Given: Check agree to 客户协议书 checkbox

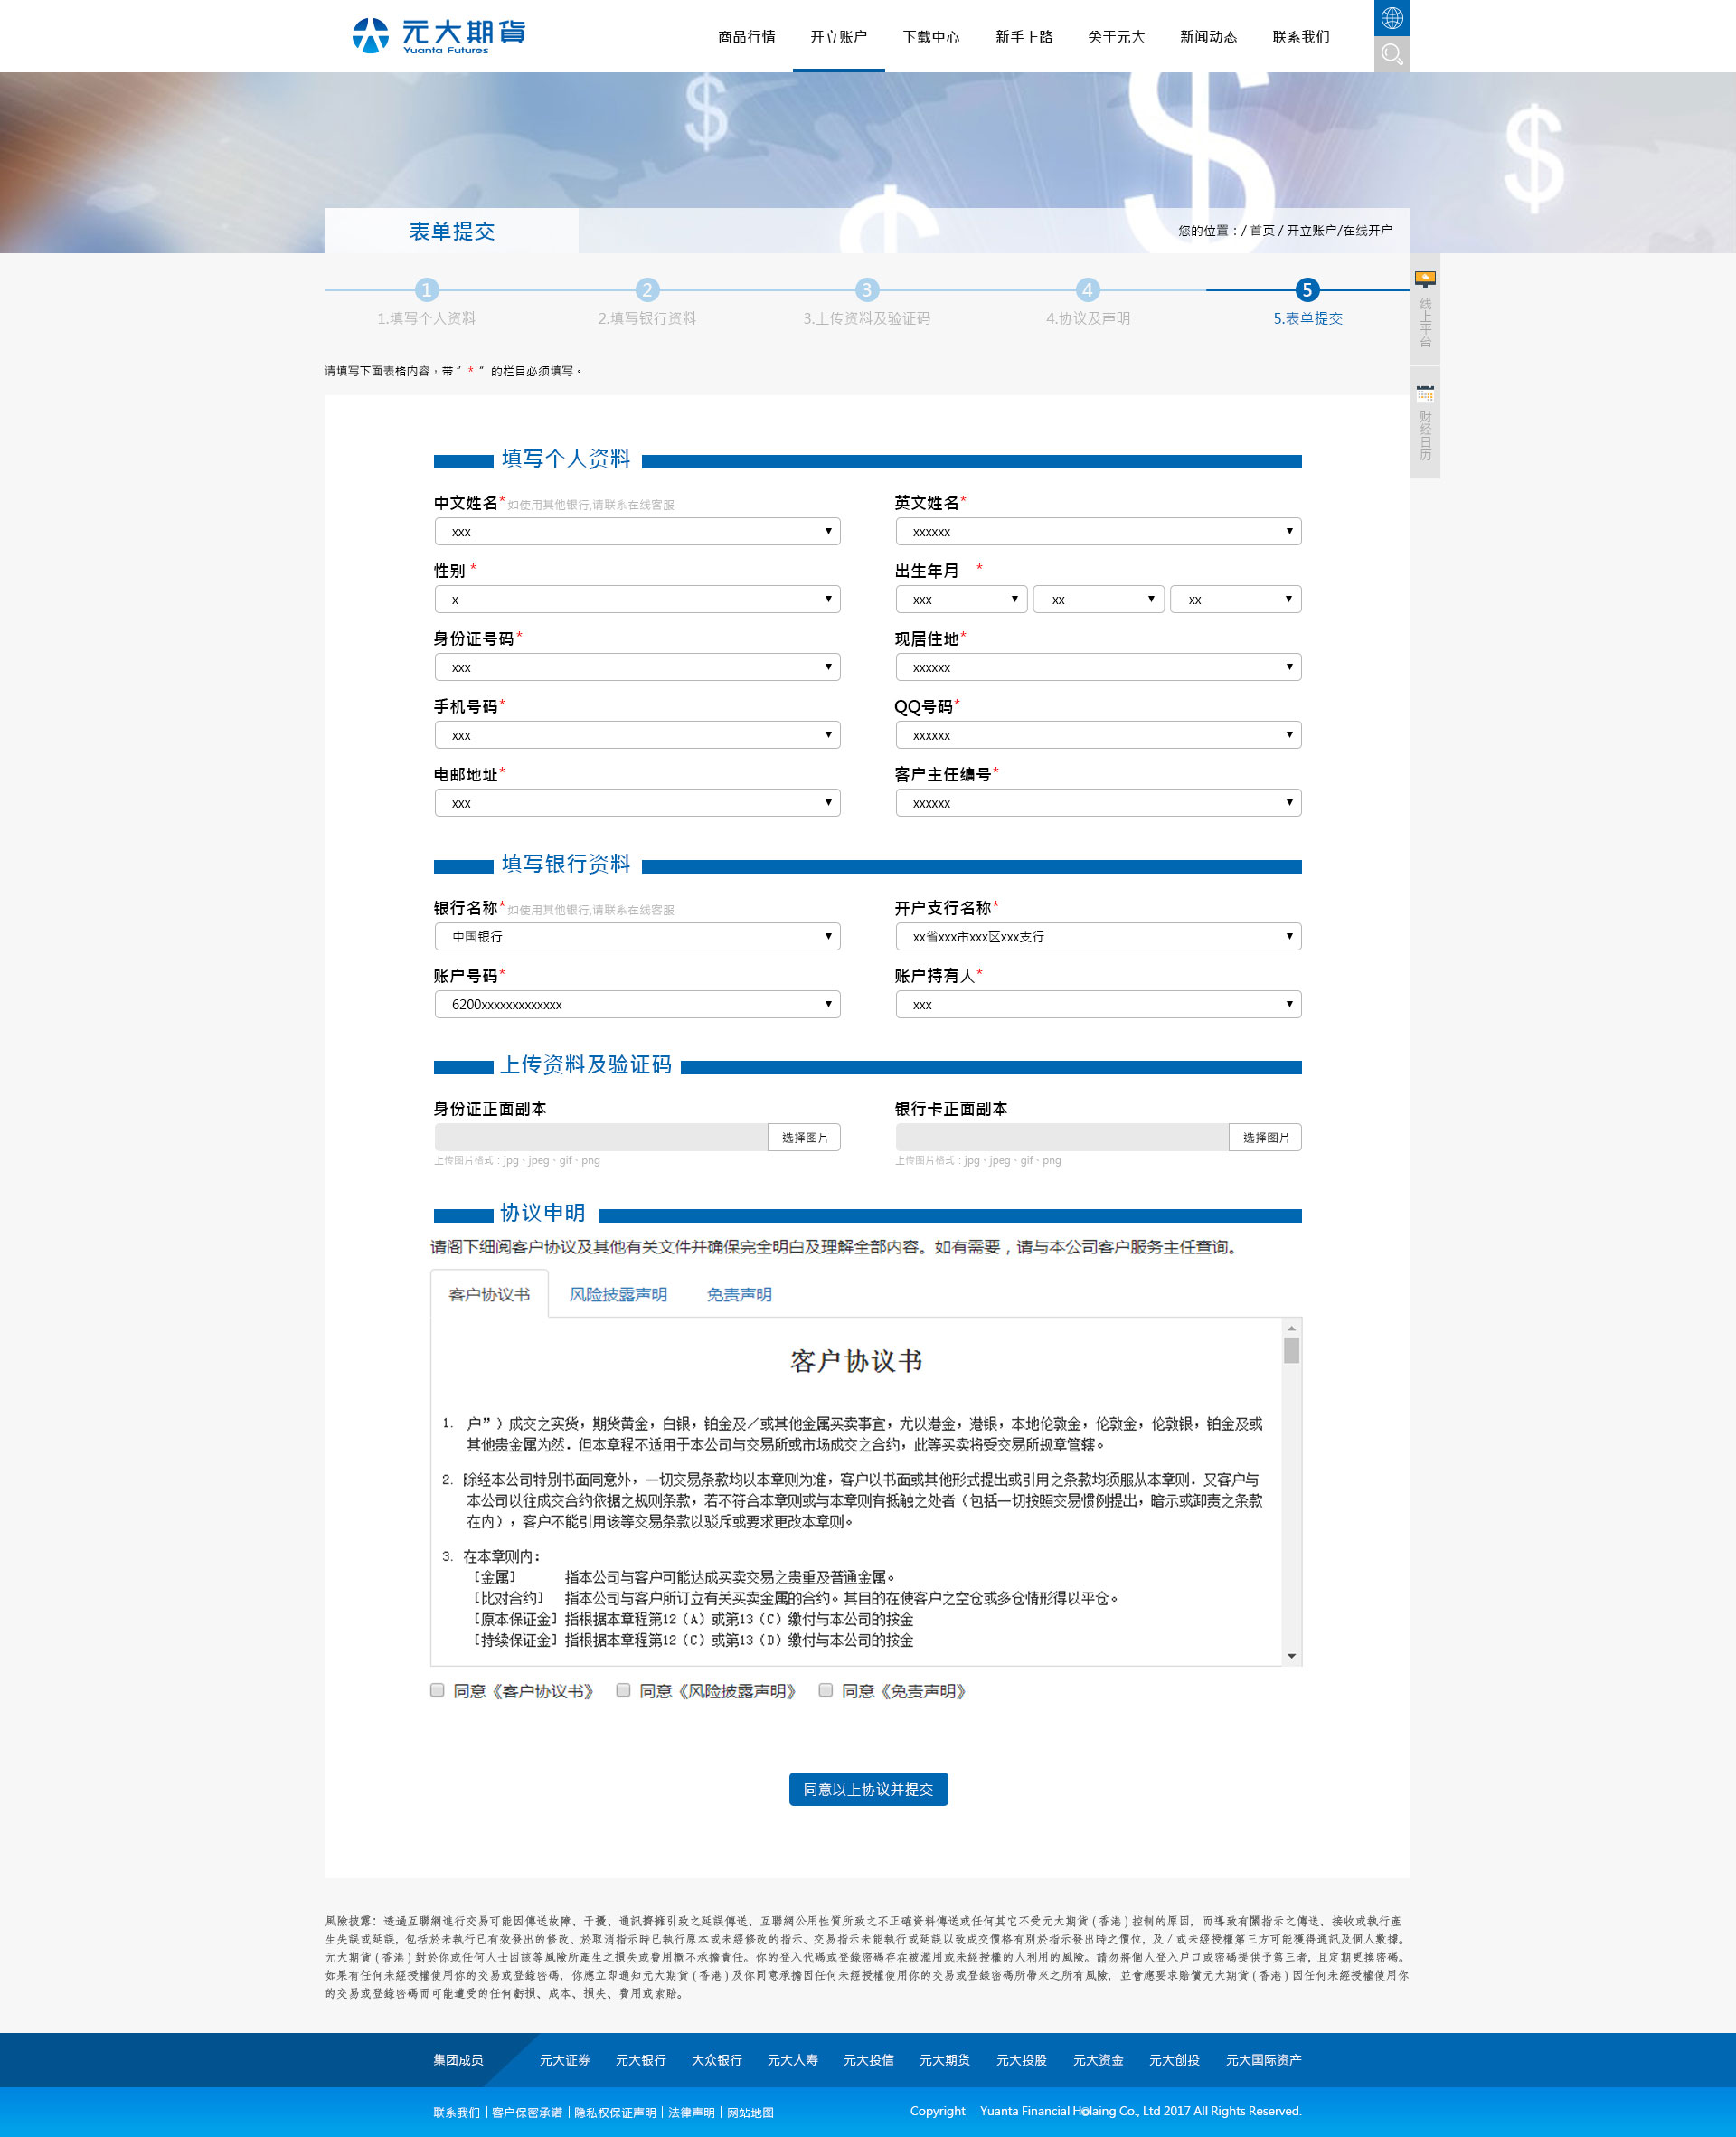Looking at the screenshot, I should (x=437, y=1690).
